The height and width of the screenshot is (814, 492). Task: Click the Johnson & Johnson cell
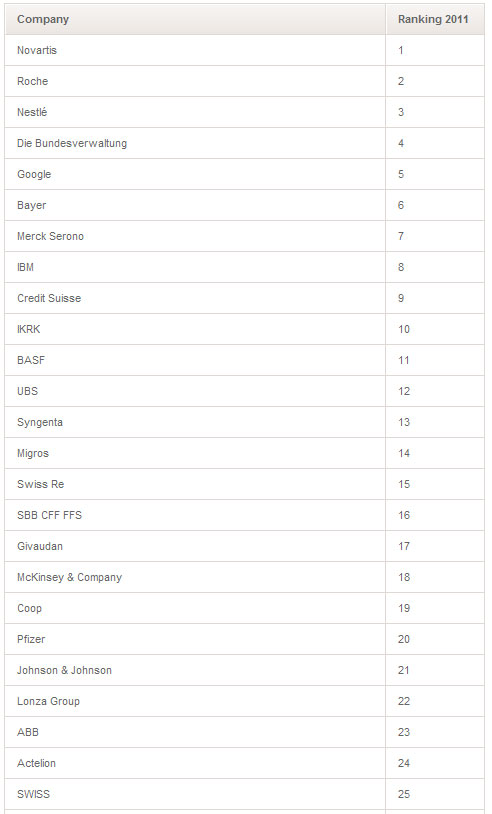click(195, 670)
